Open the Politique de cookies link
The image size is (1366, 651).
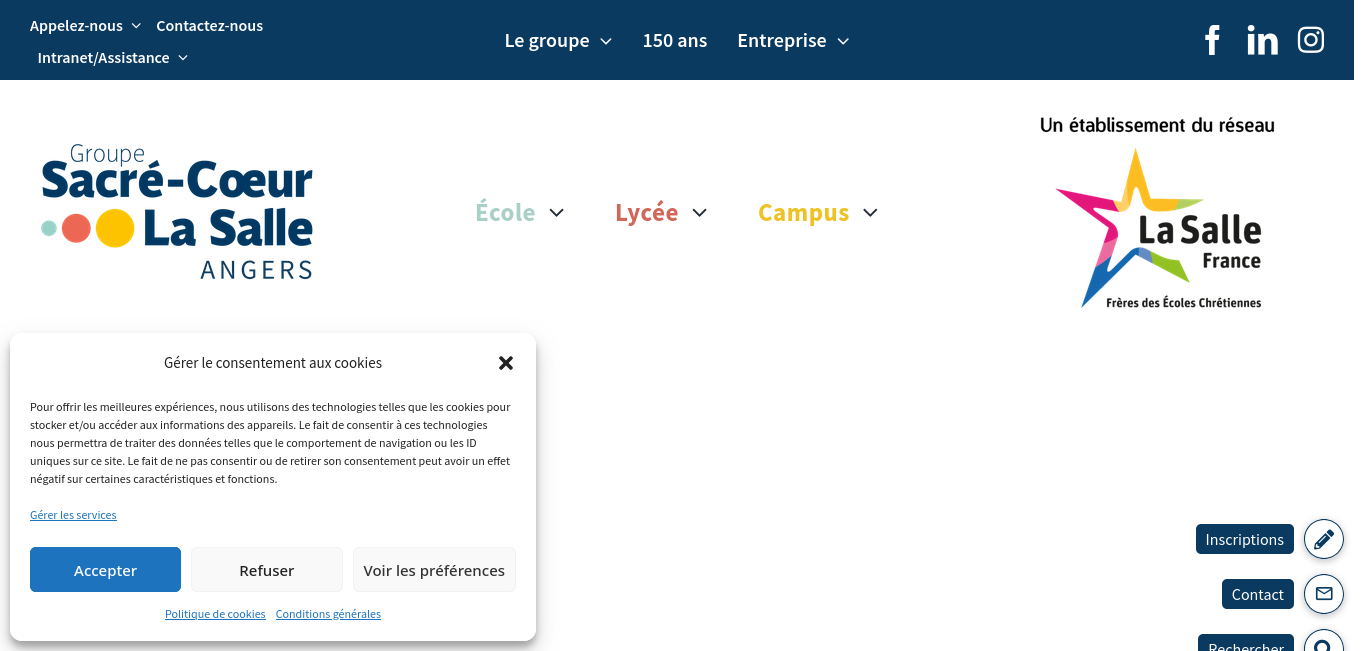pyautogui.click(x=215, y=614)
